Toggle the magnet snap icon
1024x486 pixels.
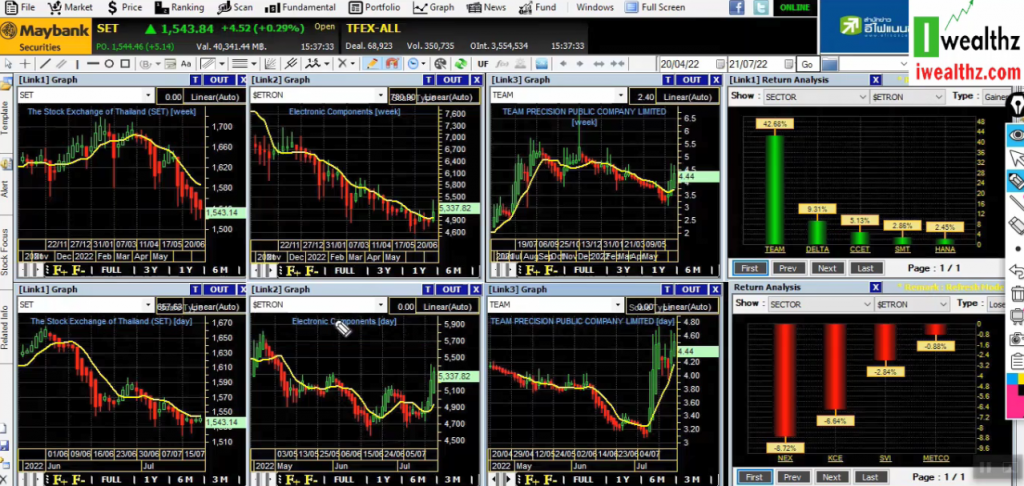coord(392,63)
